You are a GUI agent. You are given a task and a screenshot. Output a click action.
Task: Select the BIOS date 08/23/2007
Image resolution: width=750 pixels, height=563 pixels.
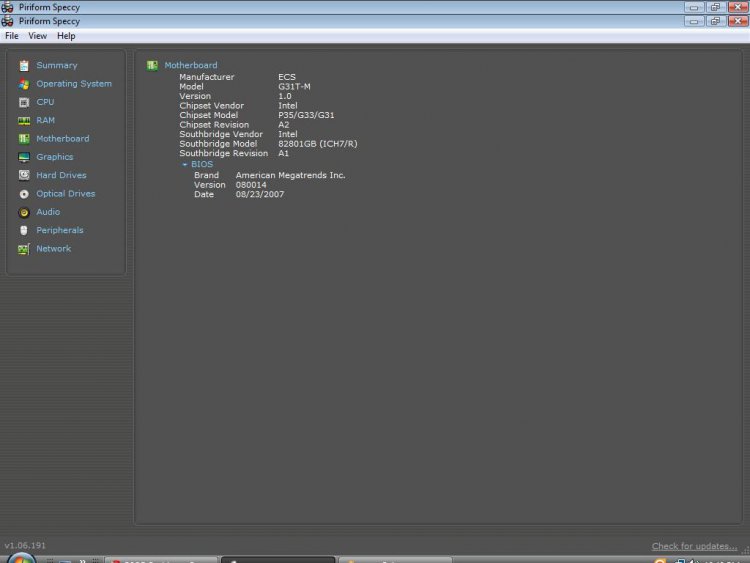pyautogui.click(x=260, y=195)
